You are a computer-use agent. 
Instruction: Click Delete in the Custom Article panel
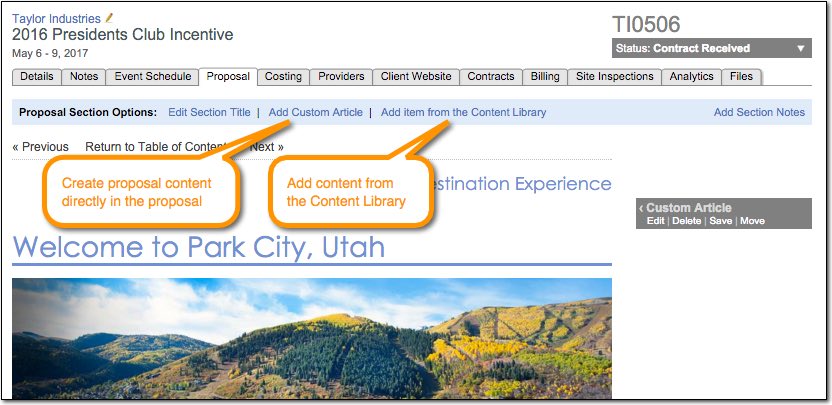pos(686,221)
